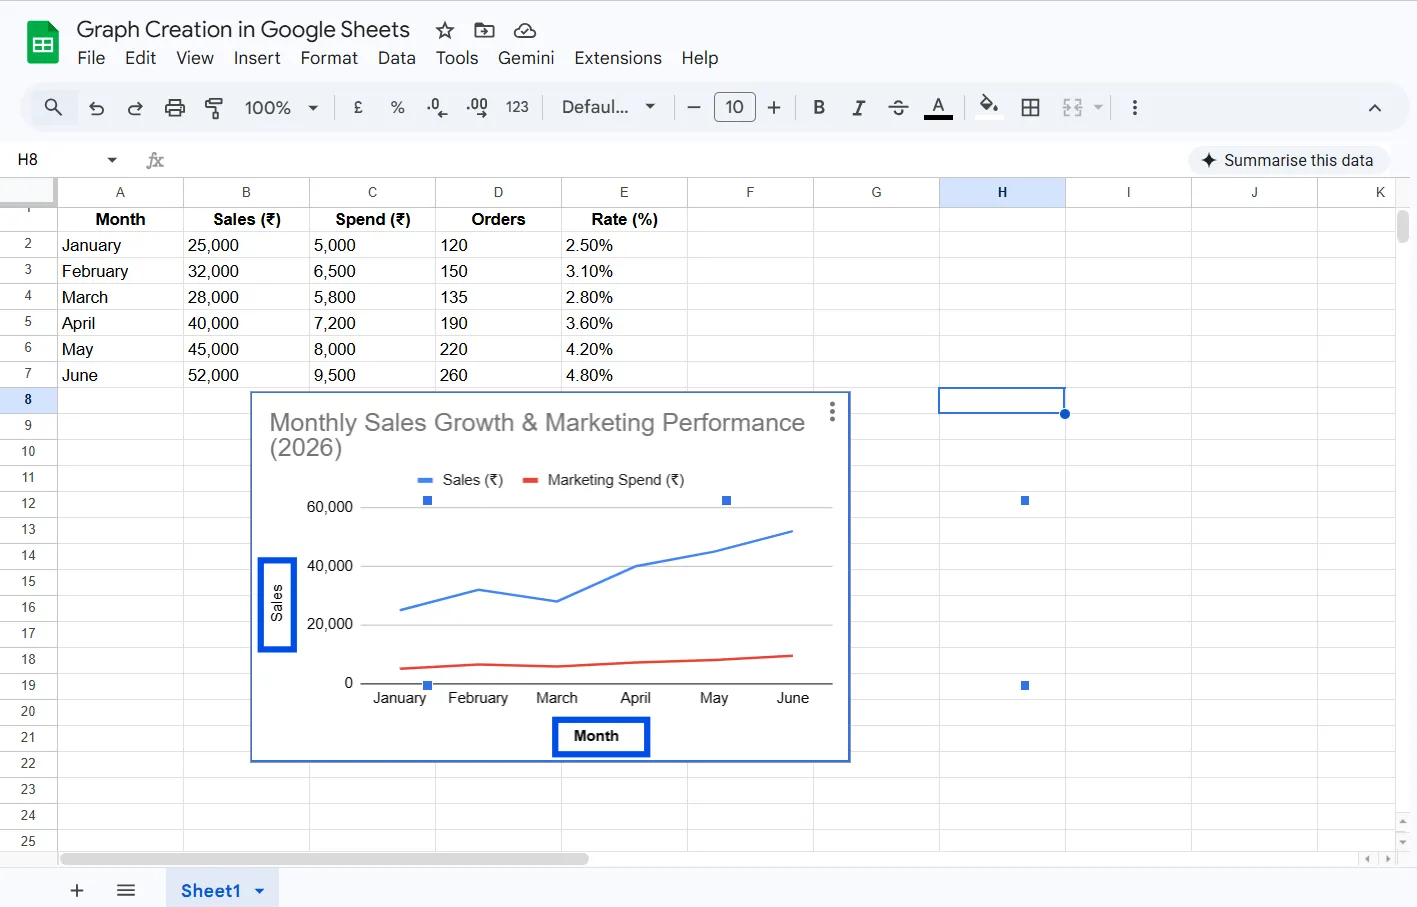Open the borders tool icon
This screenshot has width=1417, height=907.
[x=1030, y=108]
